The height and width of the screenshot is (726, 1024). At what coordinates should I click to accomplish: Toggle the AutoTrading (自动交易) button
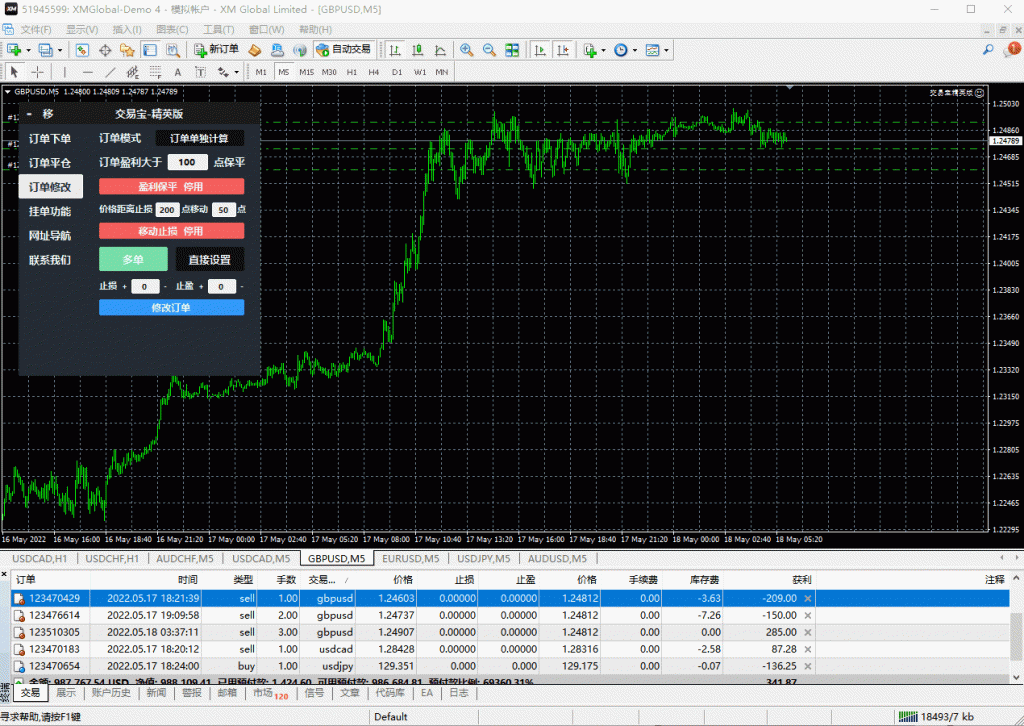click(343, 49)
